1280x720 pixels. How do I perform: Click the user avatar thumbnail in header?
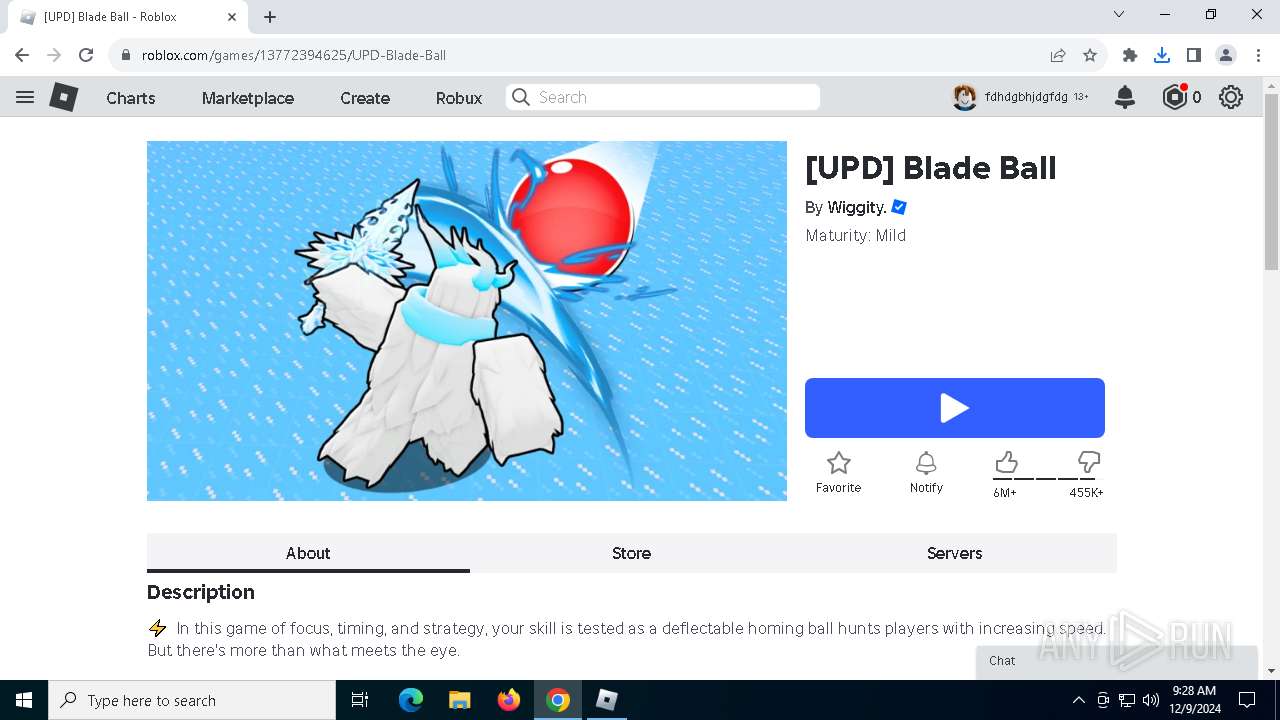[x=964, y=97]
